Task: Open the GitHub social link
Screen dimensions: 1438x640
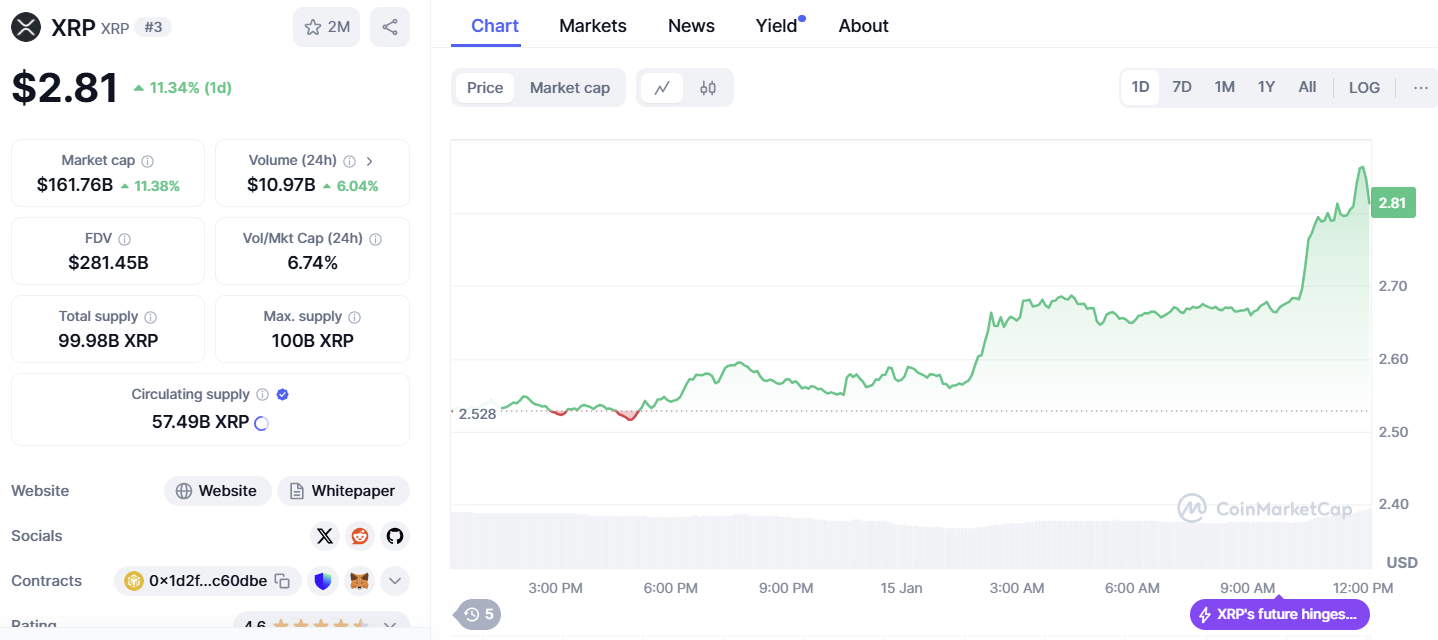Action: point(395,536)
